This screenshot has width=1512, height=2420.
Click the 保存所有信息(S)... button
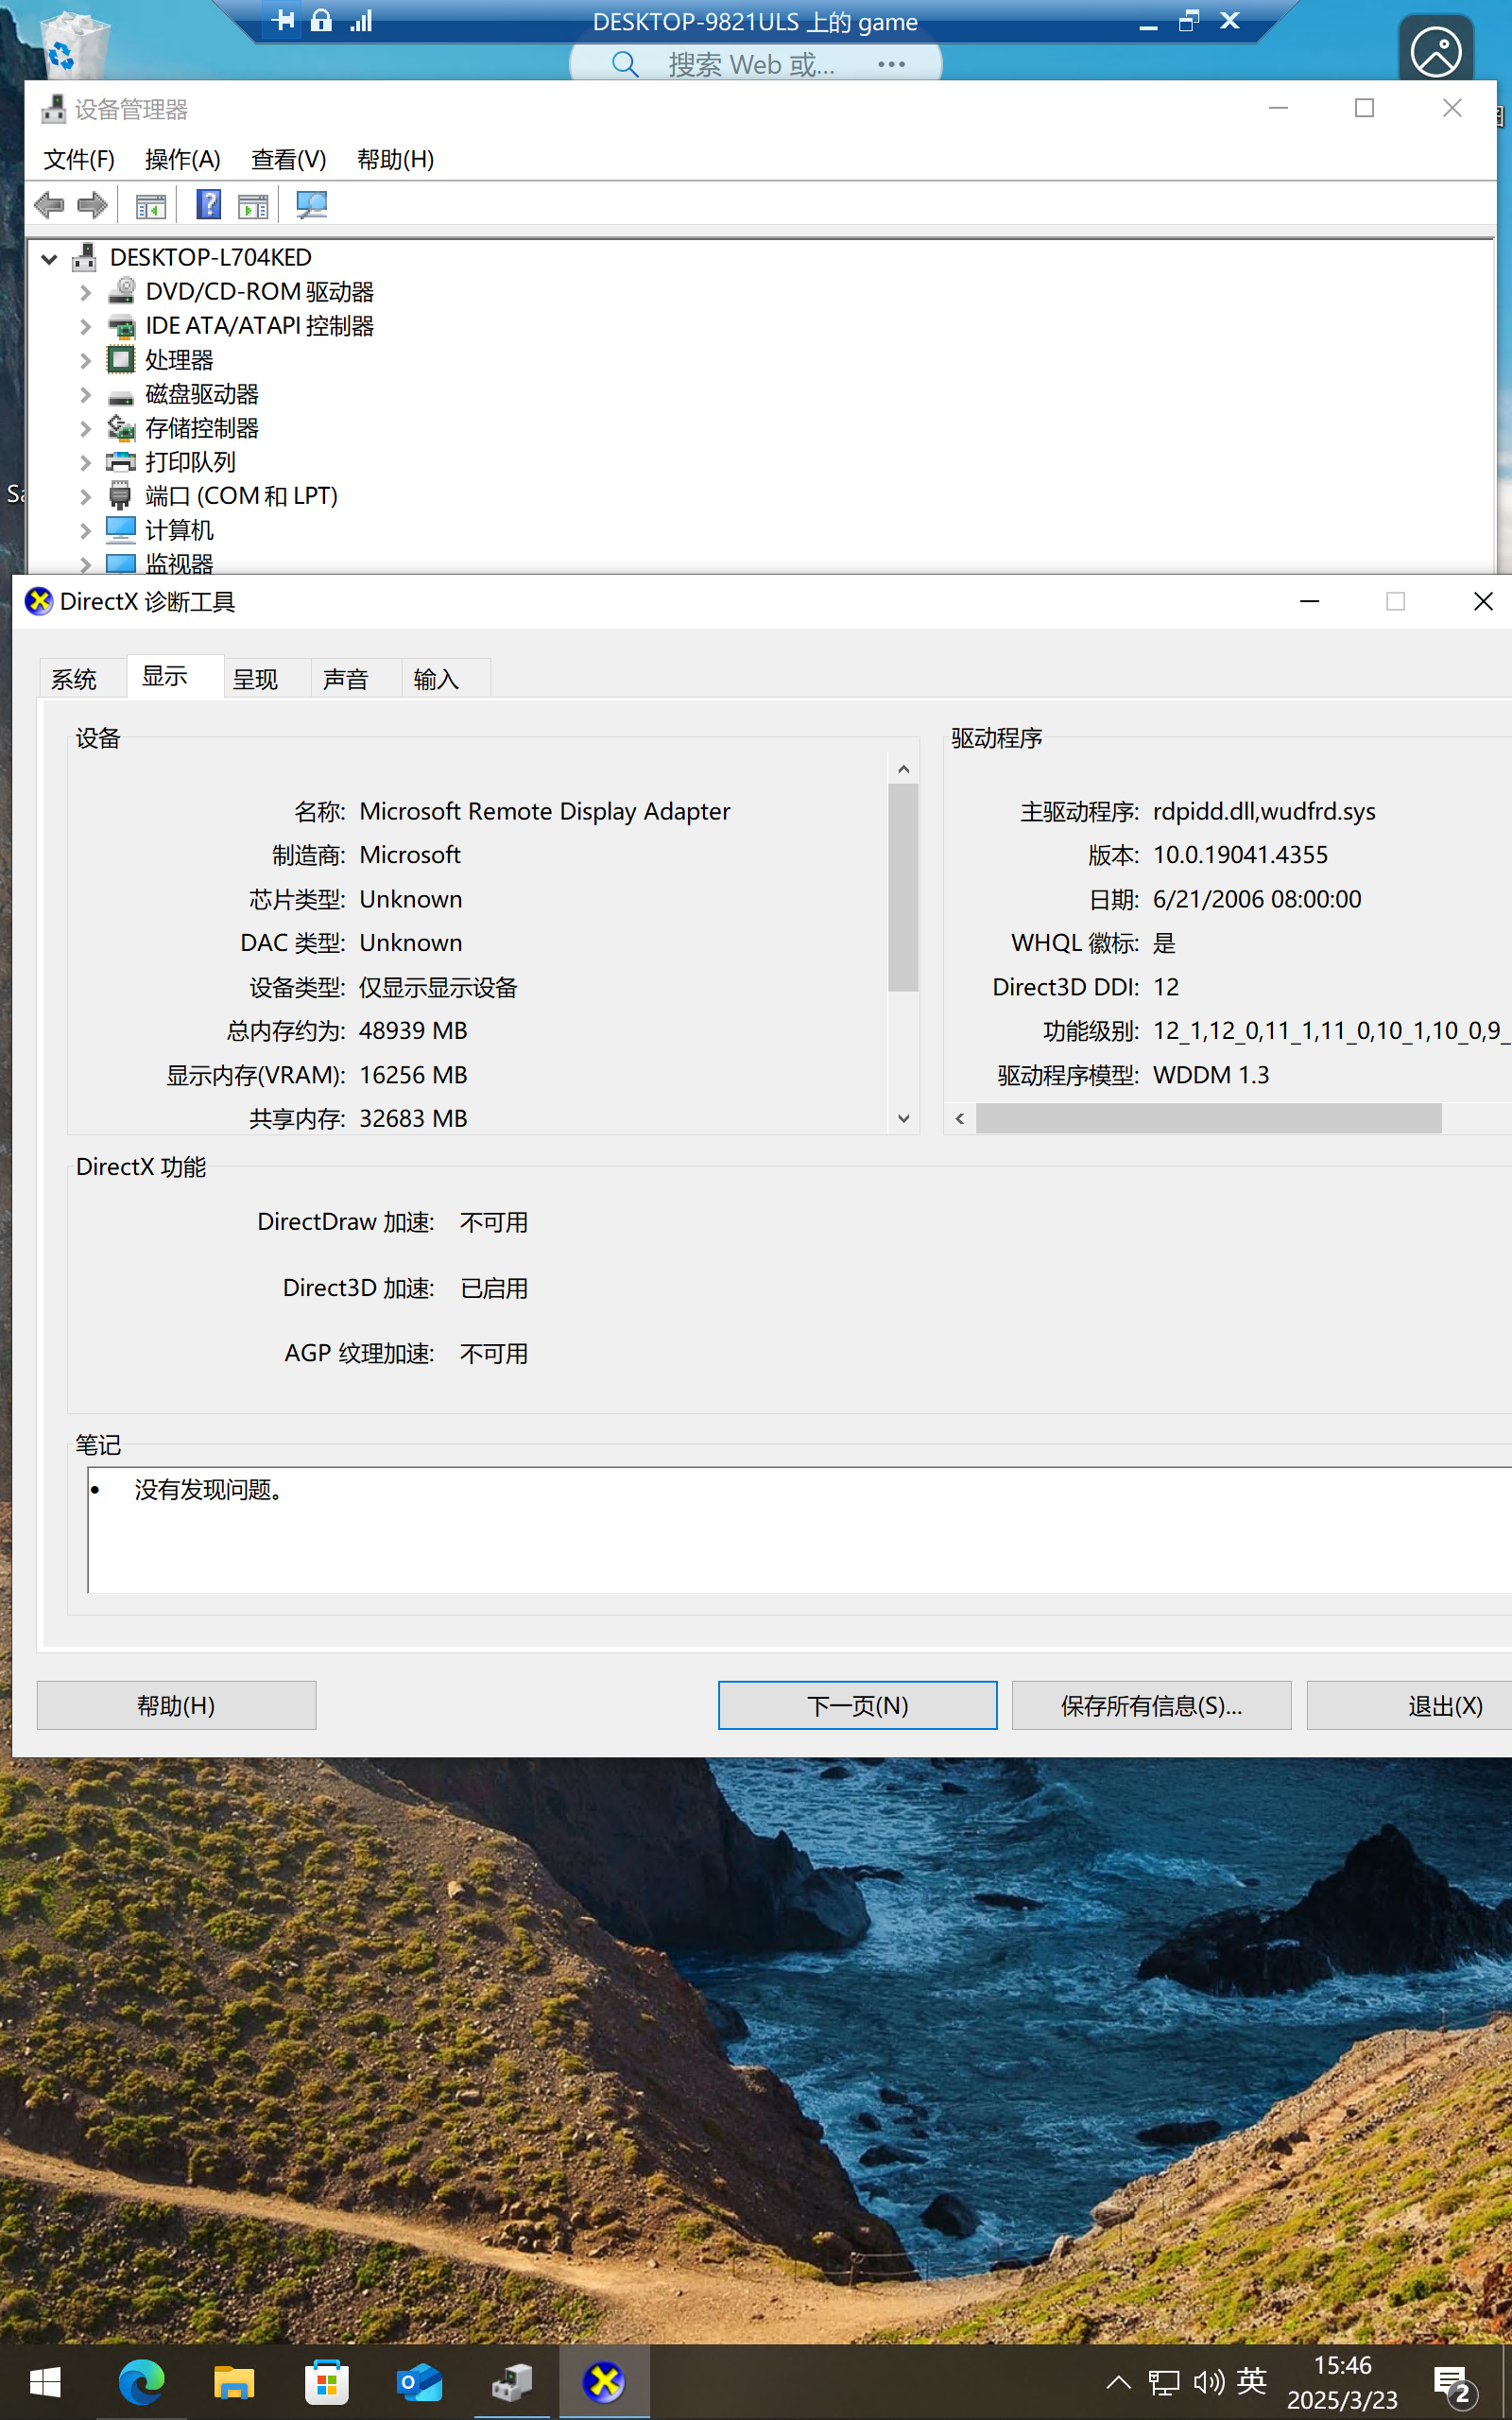click(x=1151, y=1705)
